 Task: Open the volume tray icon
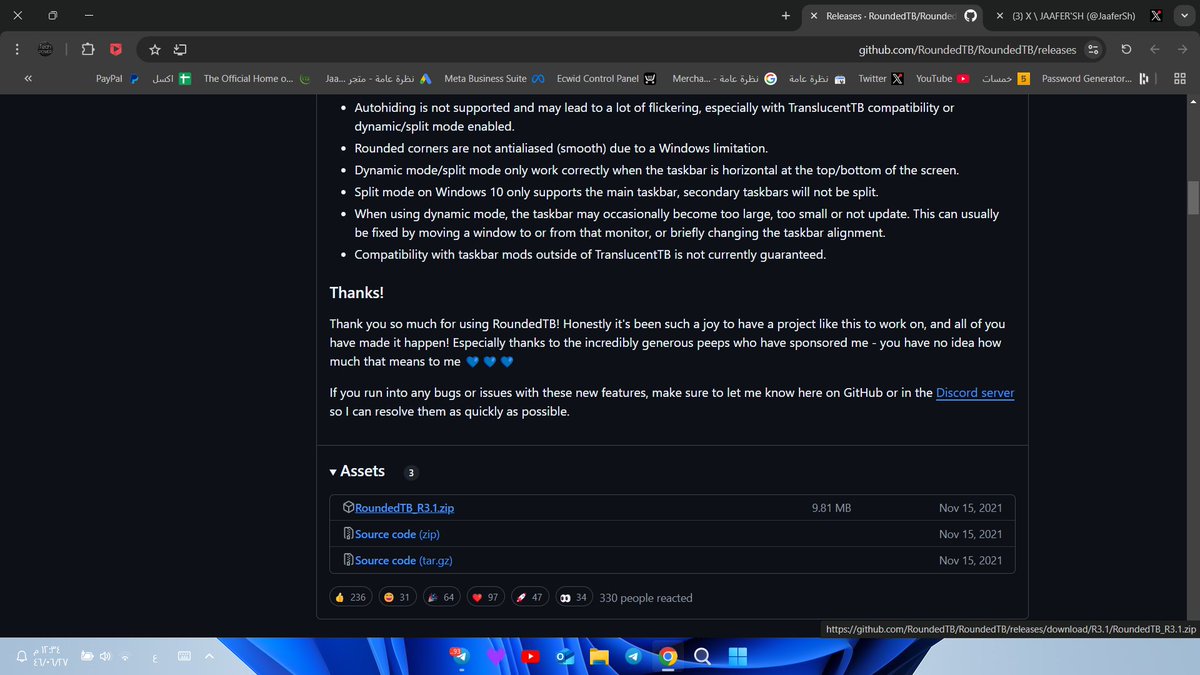(x=104, y=657)
